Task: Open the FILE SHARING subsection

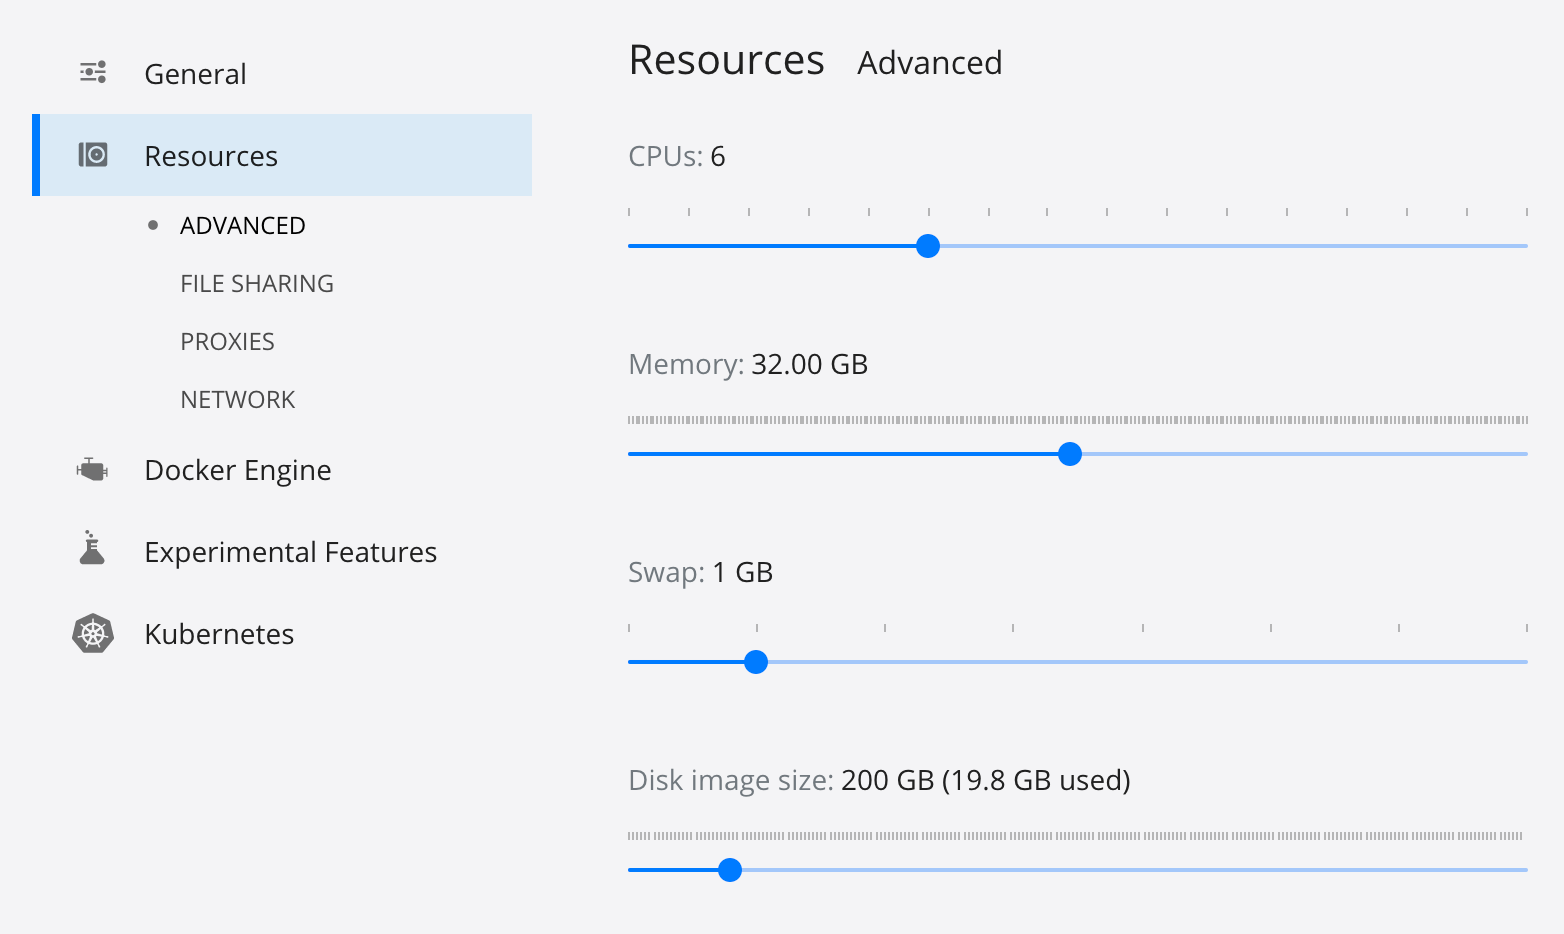Action: click(x=257, y=284)
